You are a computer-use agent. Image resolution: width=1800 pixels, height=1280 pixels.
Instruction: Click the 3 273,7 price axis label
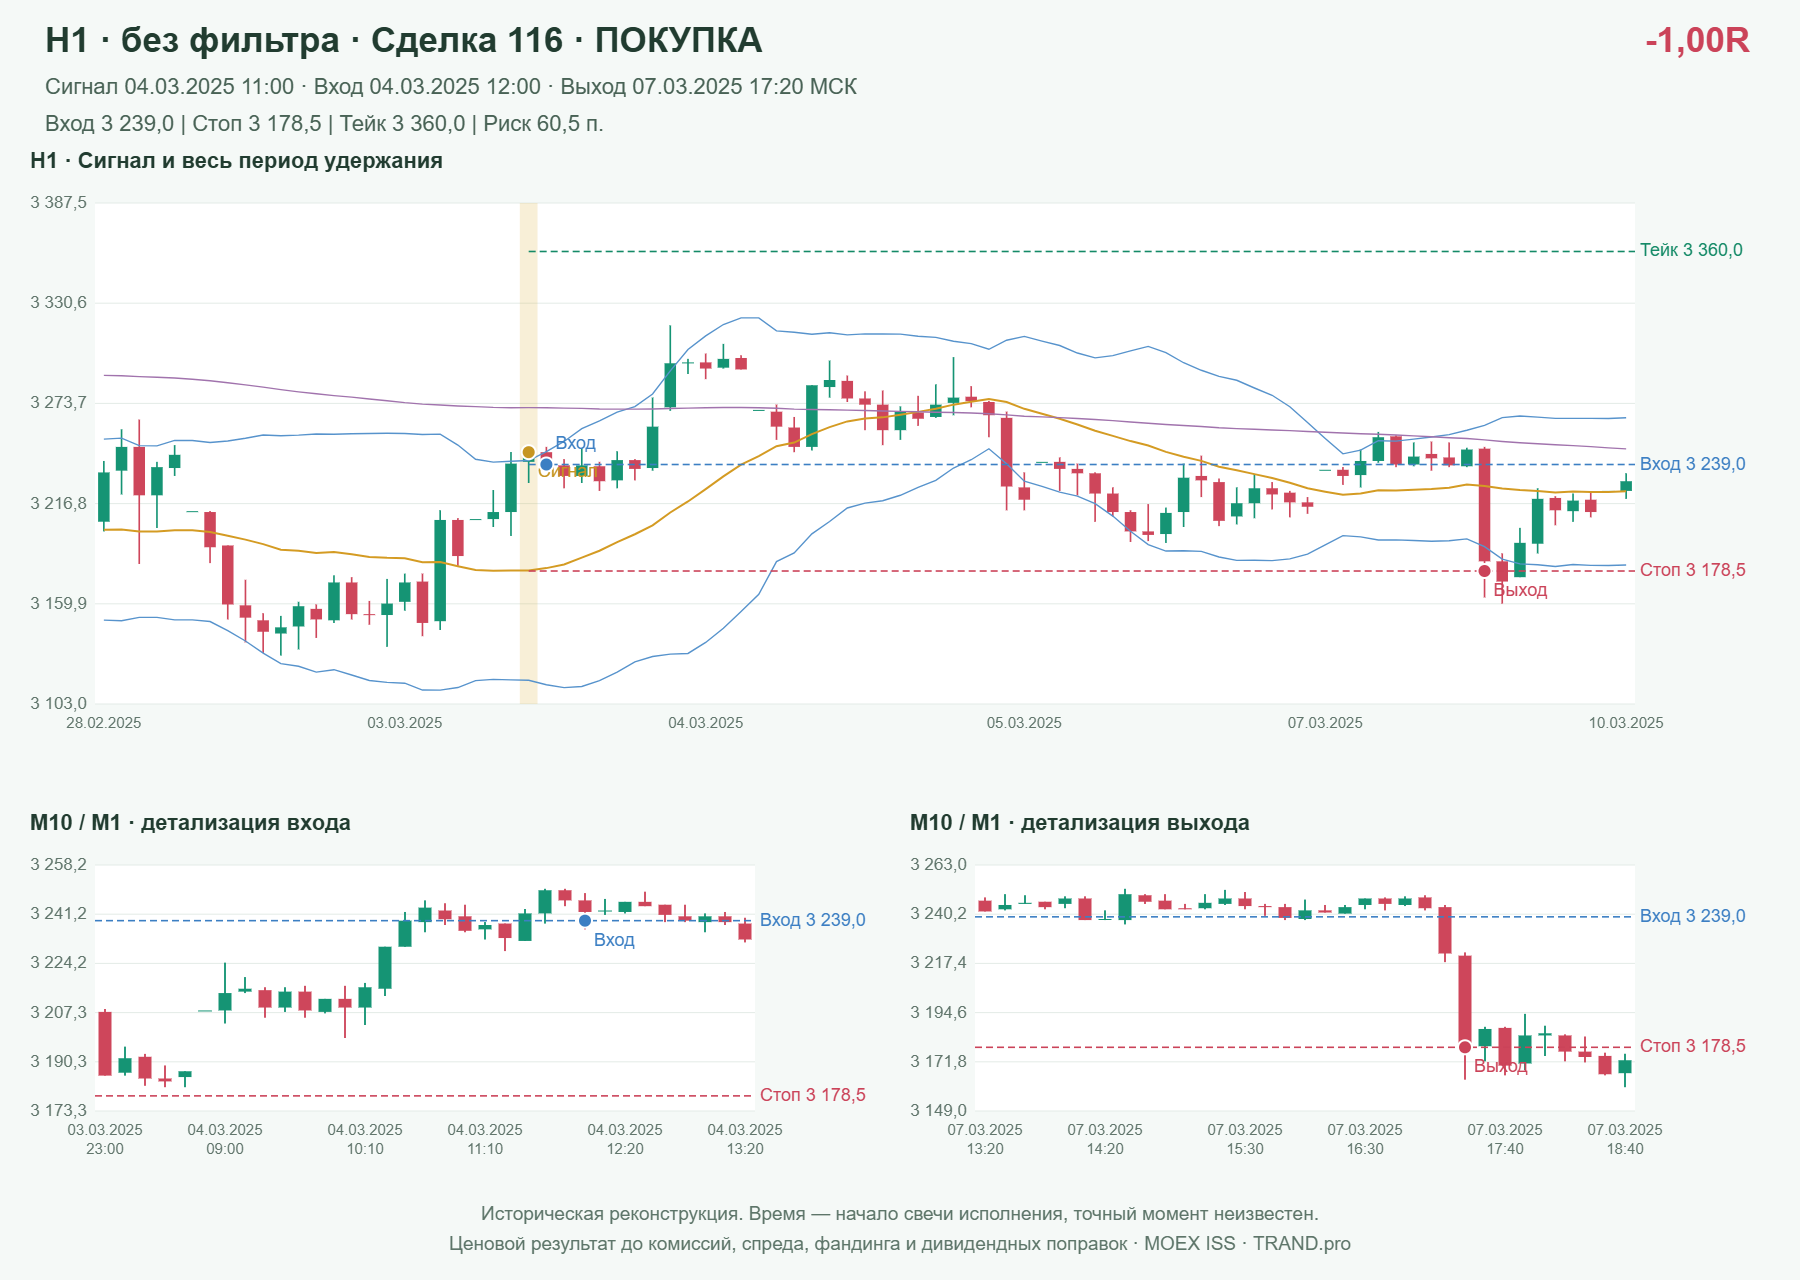59,403
